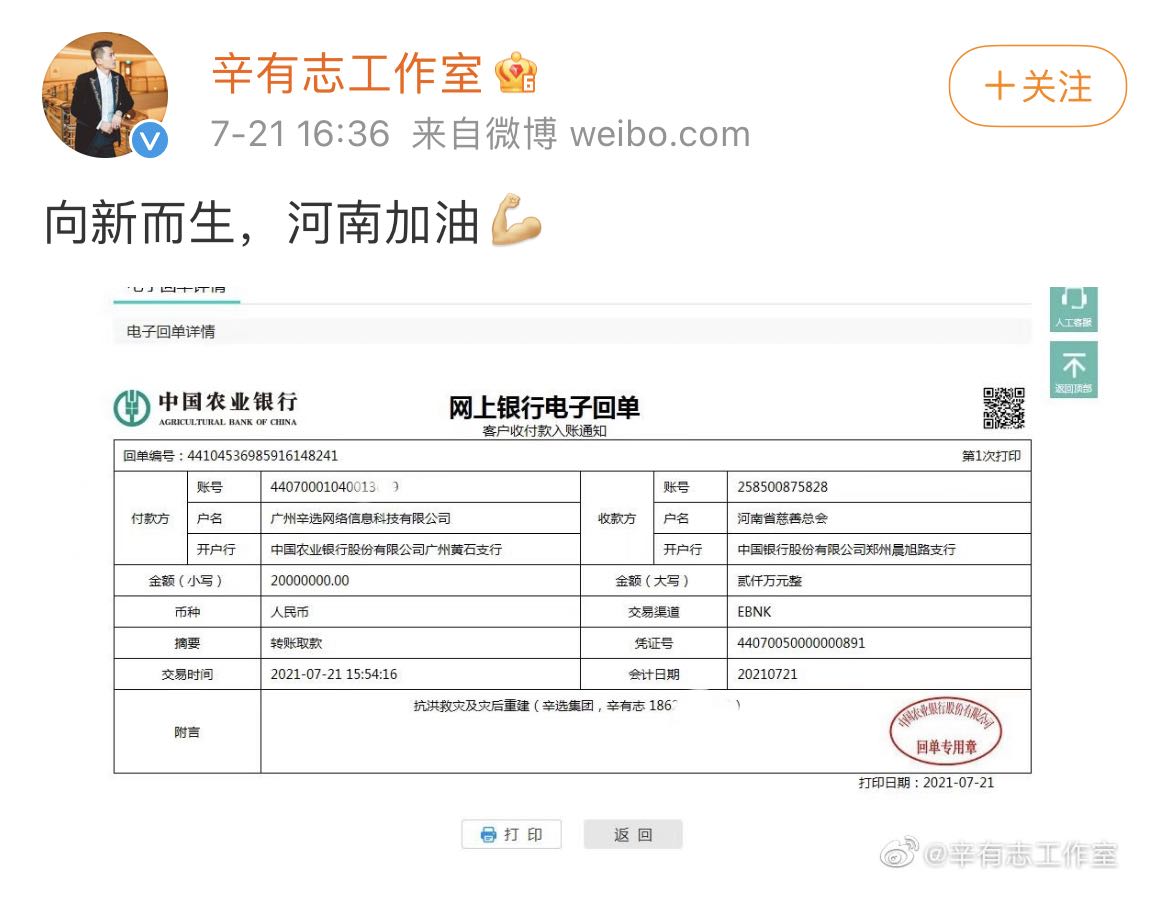The width and height of the screenshot is (1170, 923).
Task: Click the print date 2021-07-21
Action: pos(958,783)
